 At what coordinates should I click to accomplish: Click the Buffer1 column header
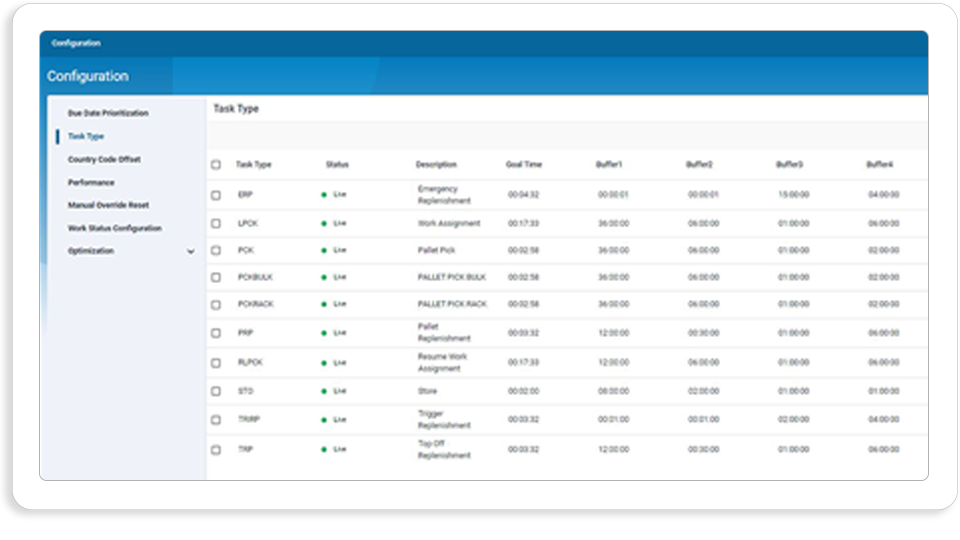(609, 165)
